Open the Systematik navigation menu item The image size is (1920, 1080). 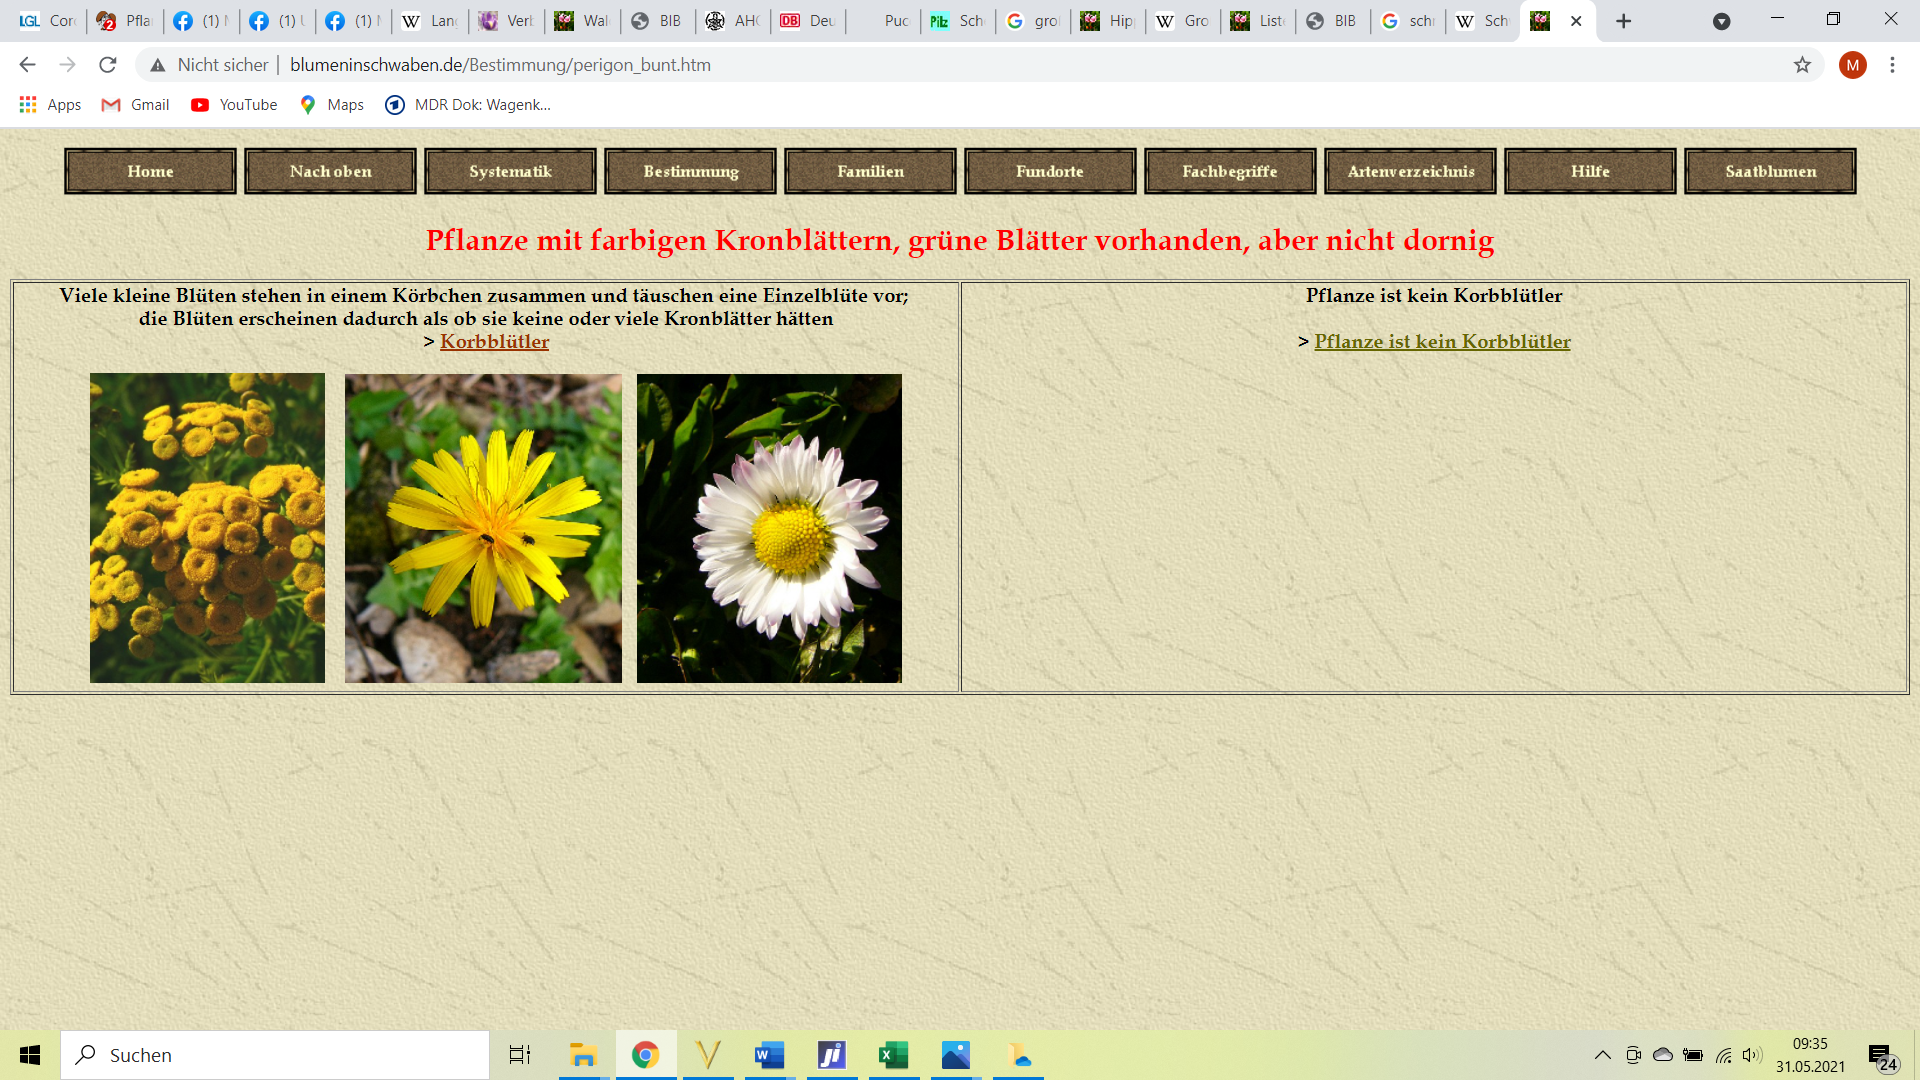[x=510, y=171]
